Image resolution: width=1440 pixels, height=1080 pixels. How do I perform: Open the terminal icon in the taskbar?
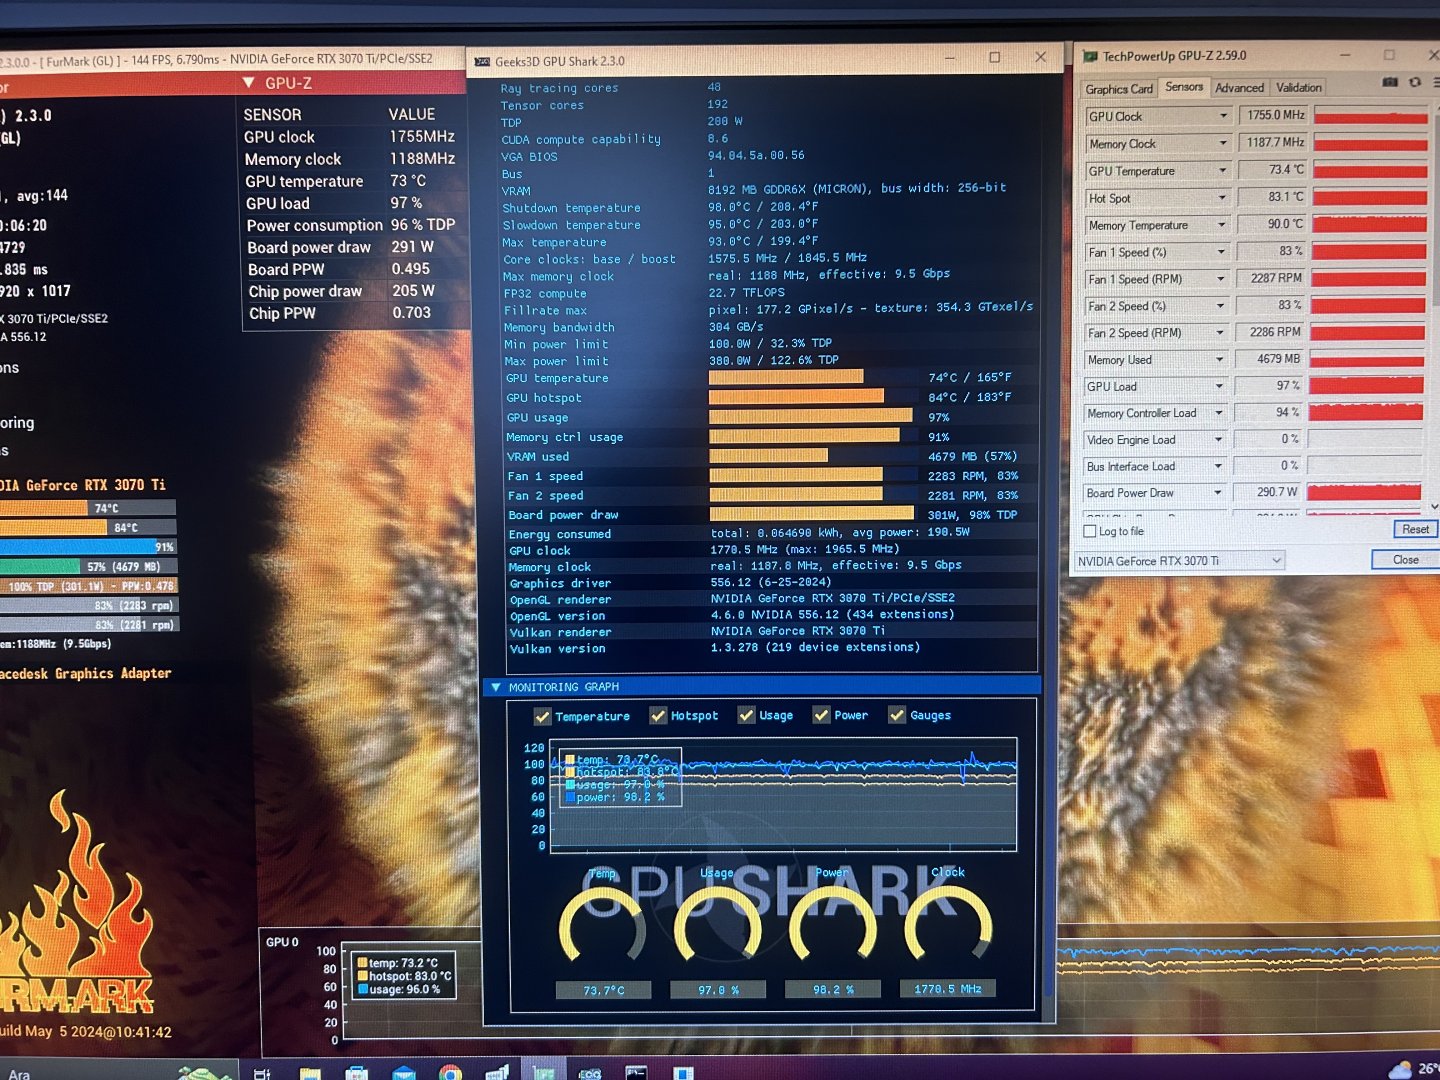click(636, 1073)
